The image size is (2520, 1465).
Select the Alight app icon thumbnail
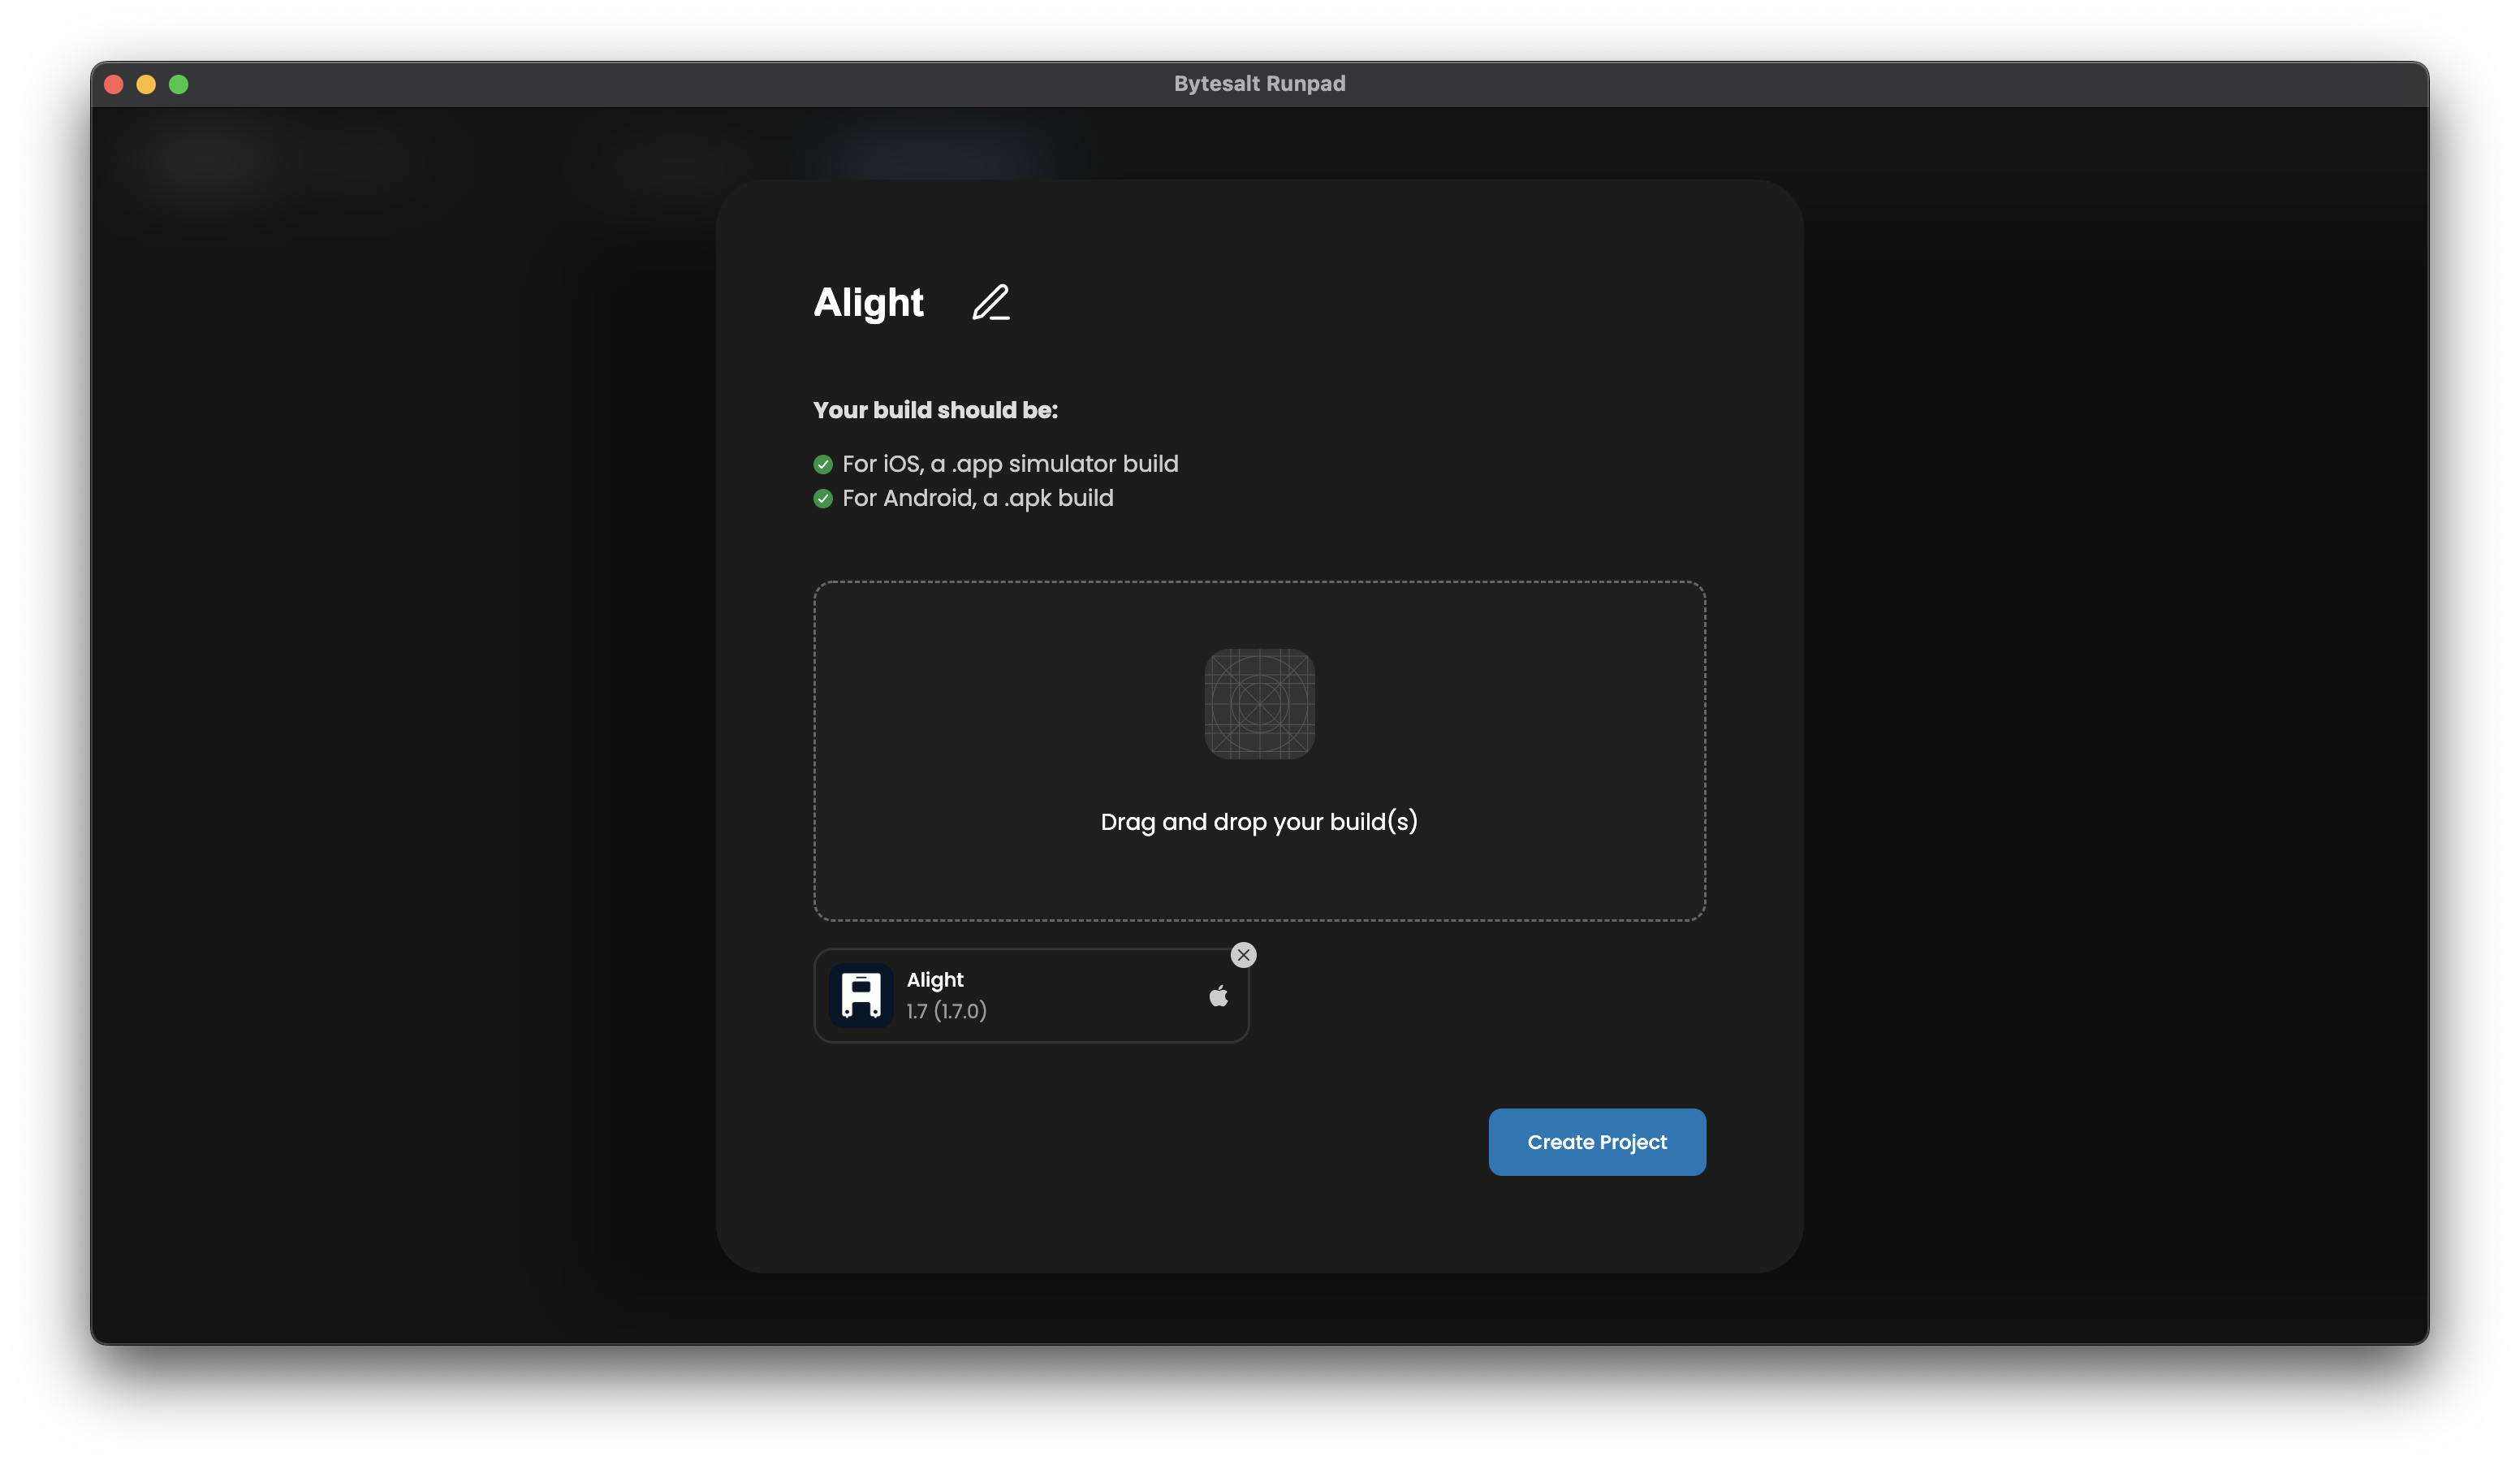click(x=860, y=995)
